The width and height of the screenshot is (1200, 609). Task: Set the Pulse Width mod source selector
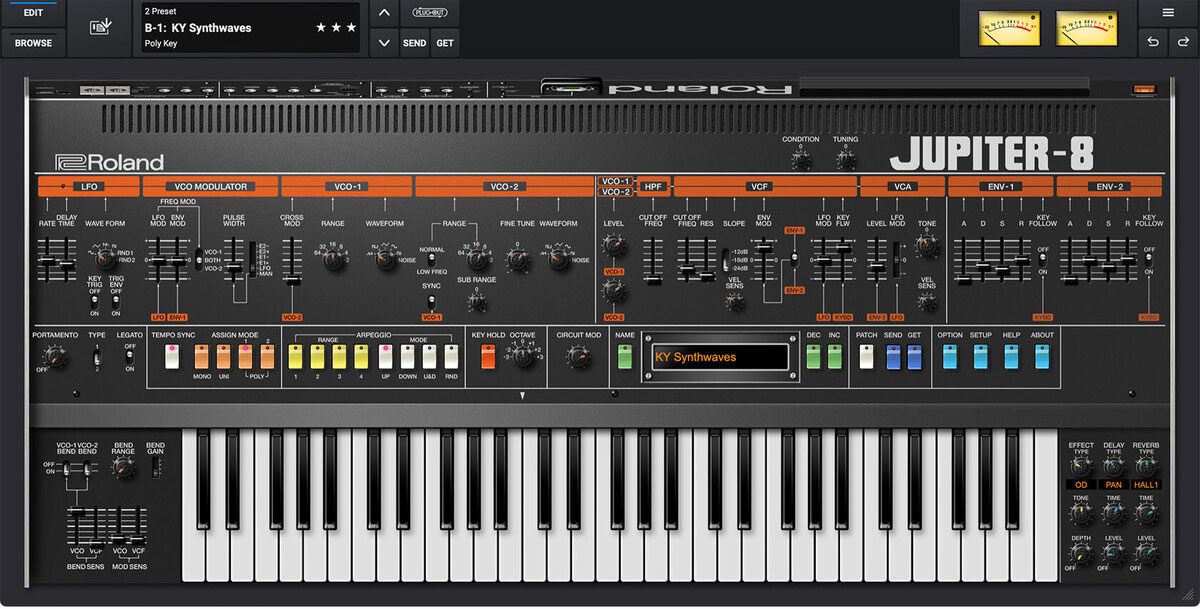250,258
